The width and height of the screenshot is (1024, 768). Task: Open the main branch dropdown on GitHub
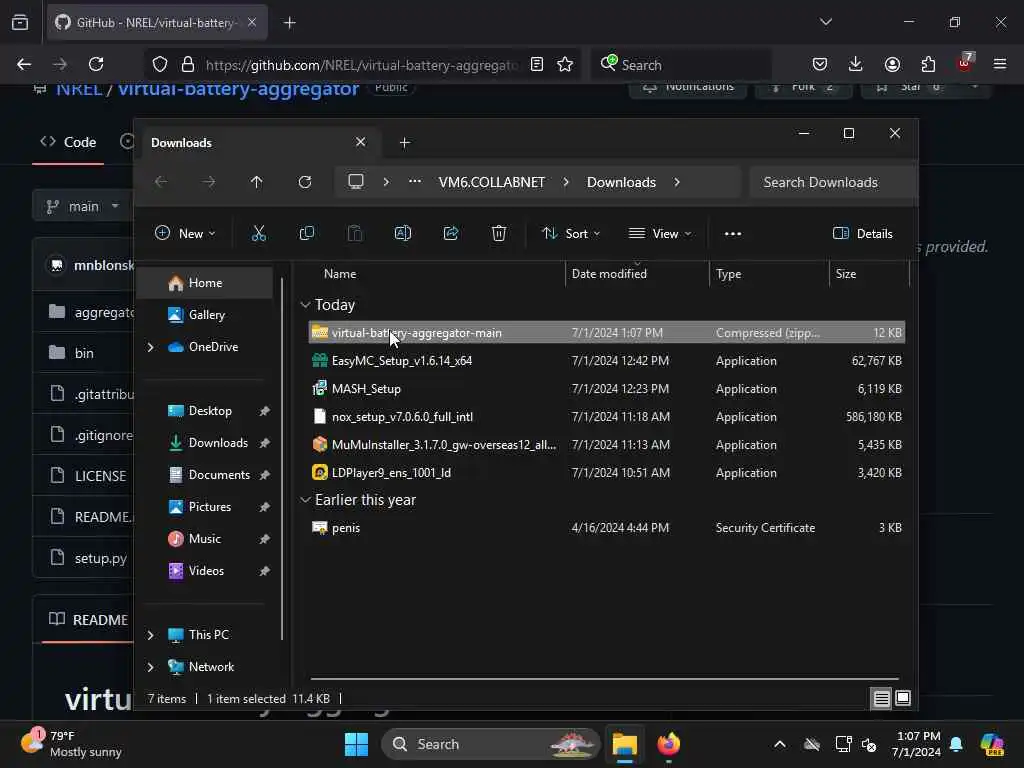click(x=82, y=206)
